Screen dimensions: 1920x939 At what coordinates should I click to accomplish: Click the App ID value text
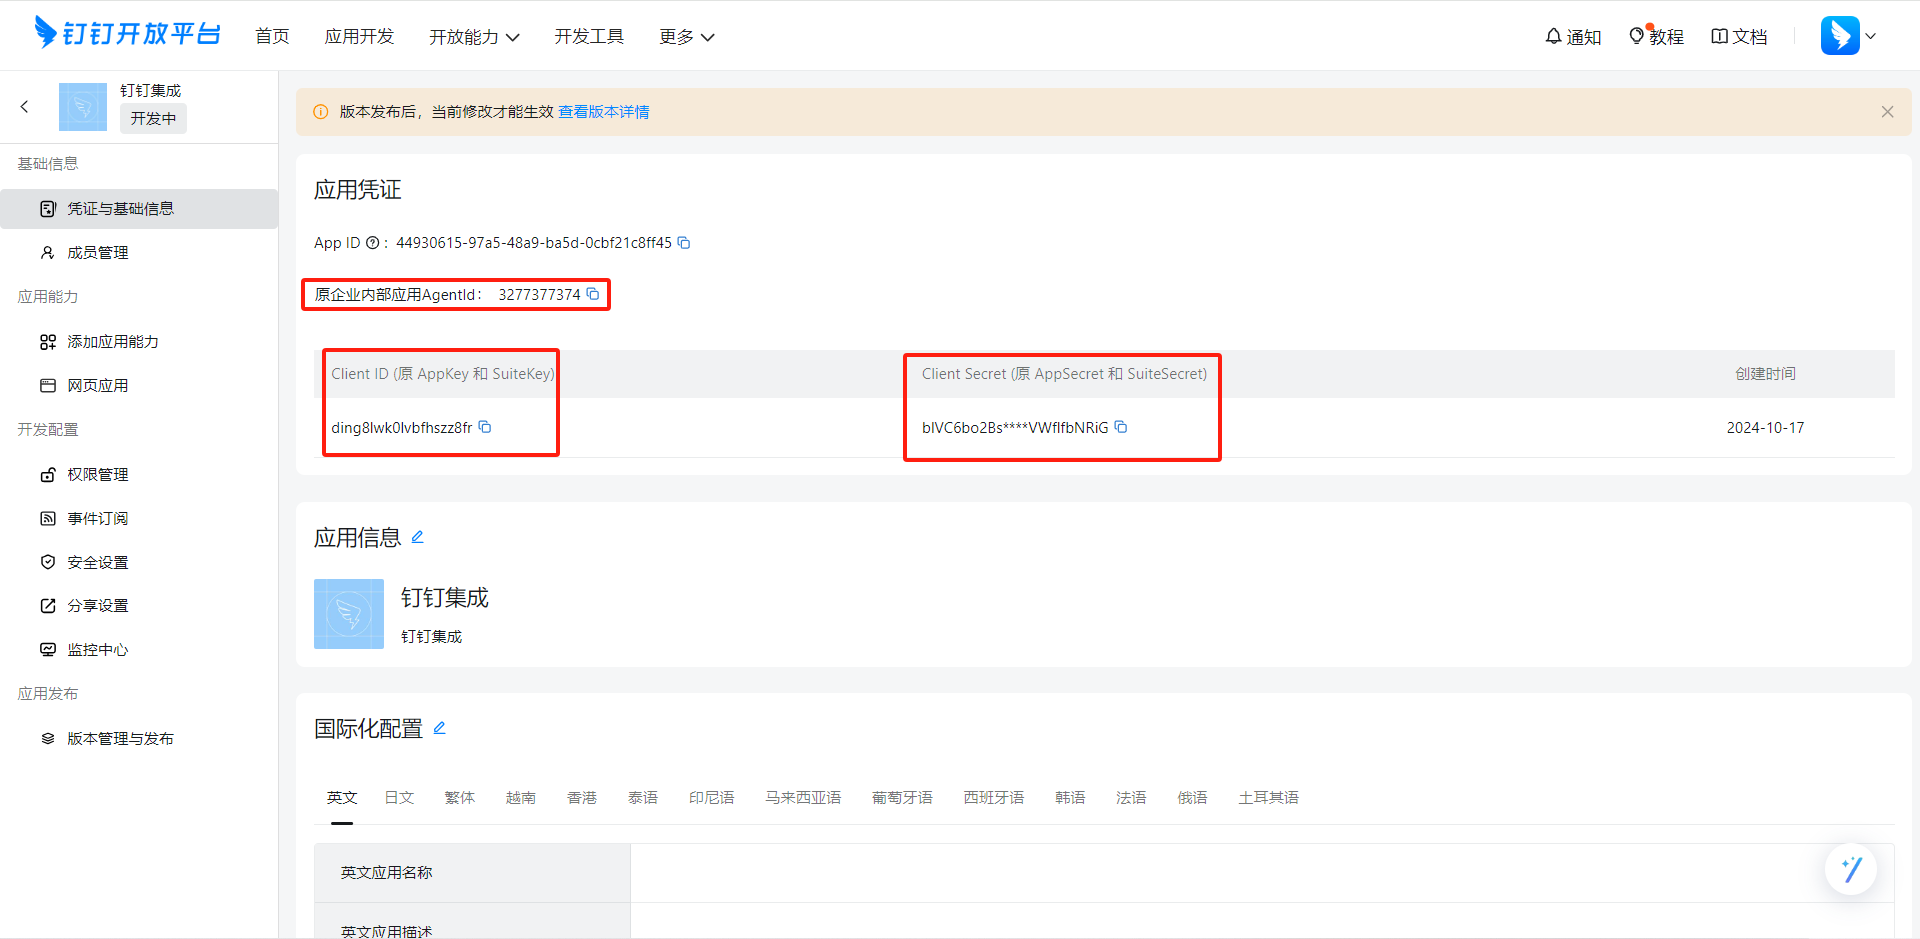[x=534, y=243]
